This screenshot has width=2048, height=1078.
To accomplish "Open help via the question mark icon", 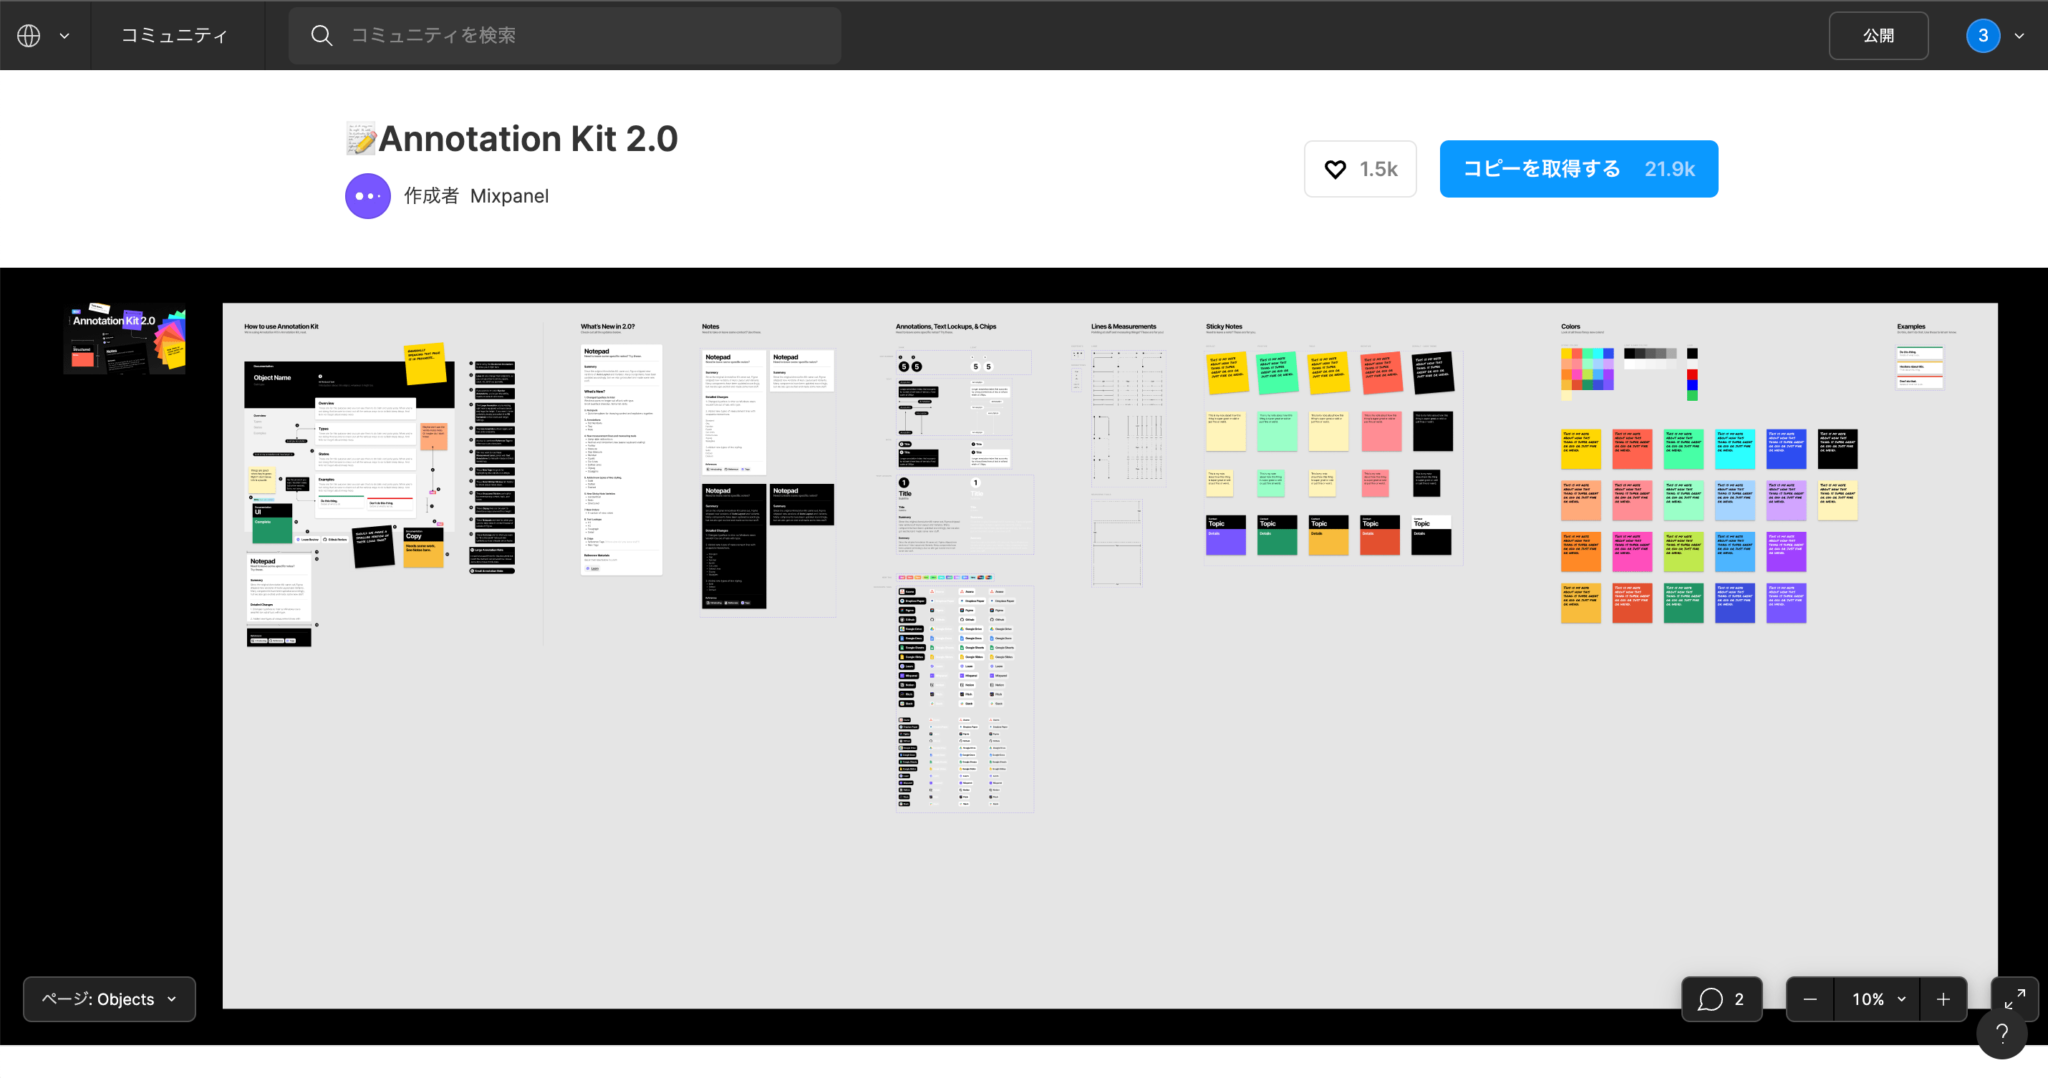I will pos(2001,1034).
